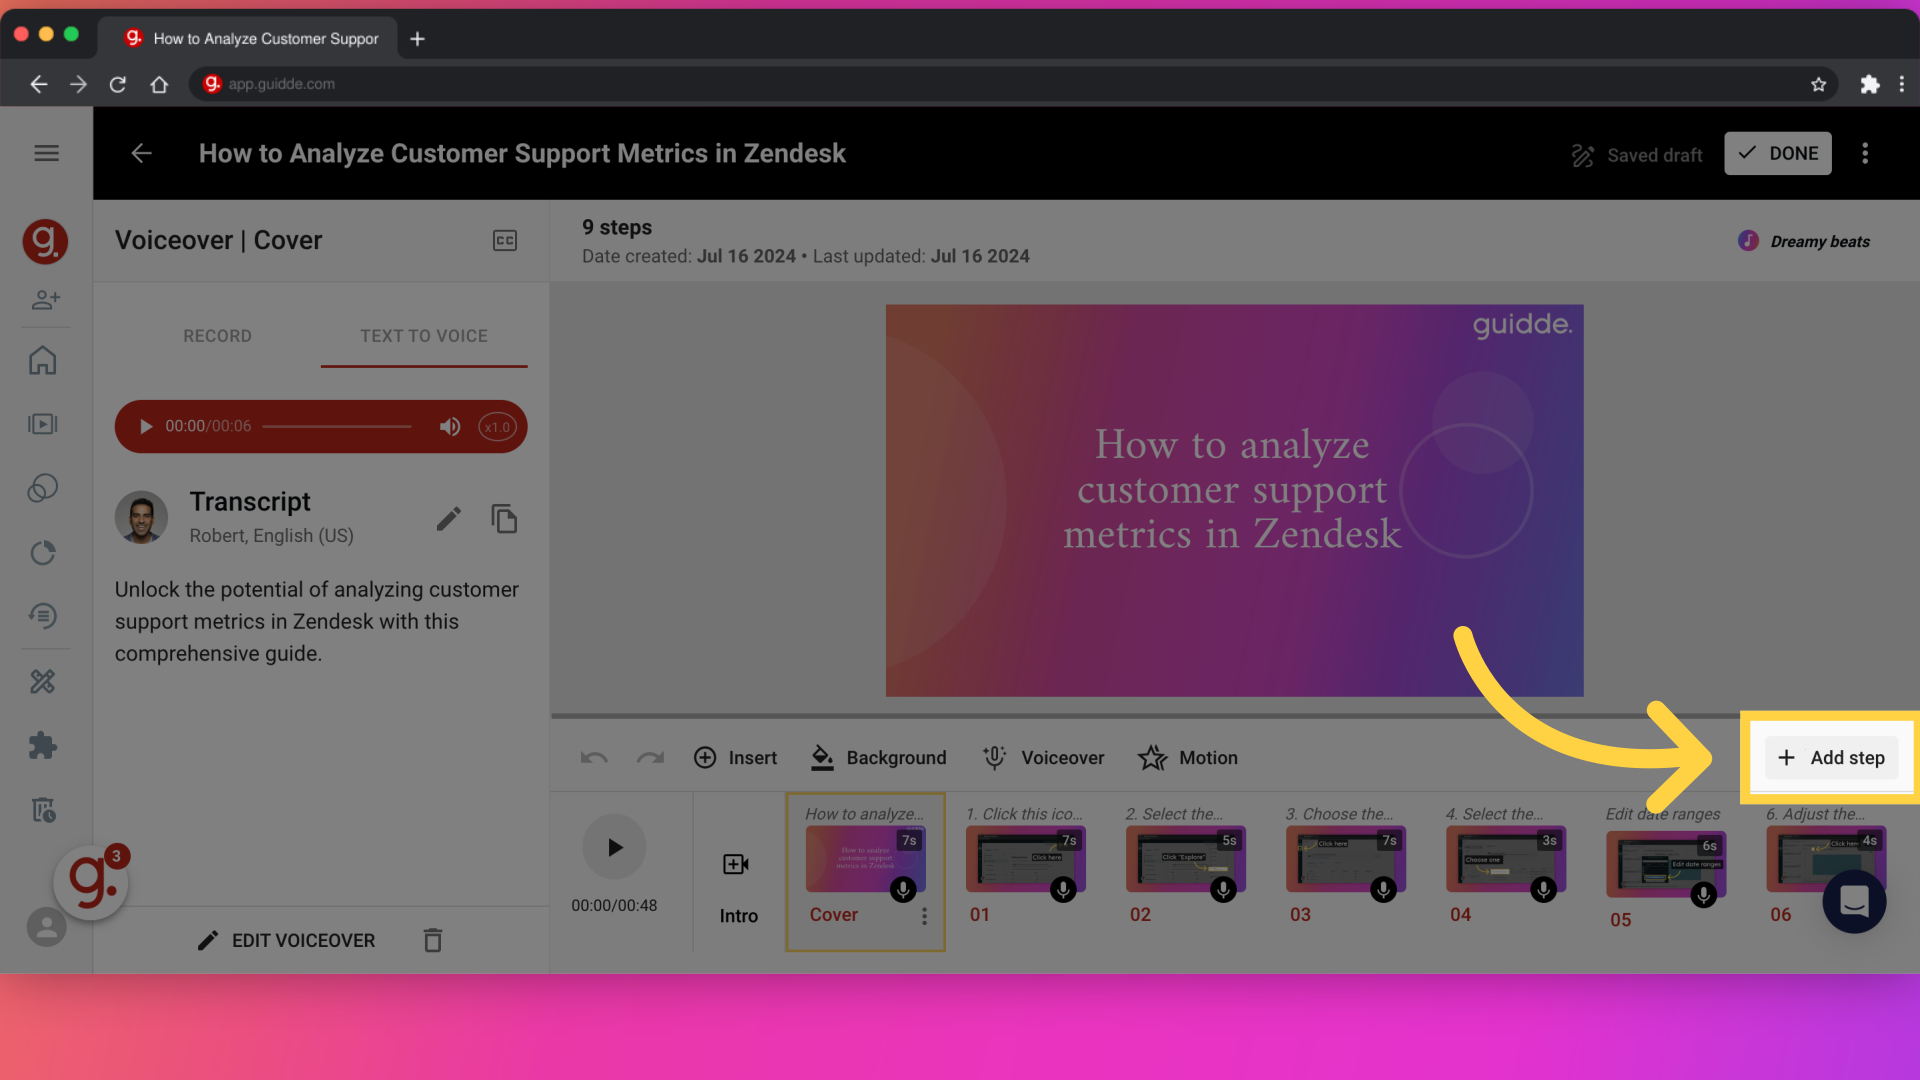The height and width of the screenshot is (1080, 1920).
Task: Click the edit voiceover transcript pencil
Action: [448, 518]
